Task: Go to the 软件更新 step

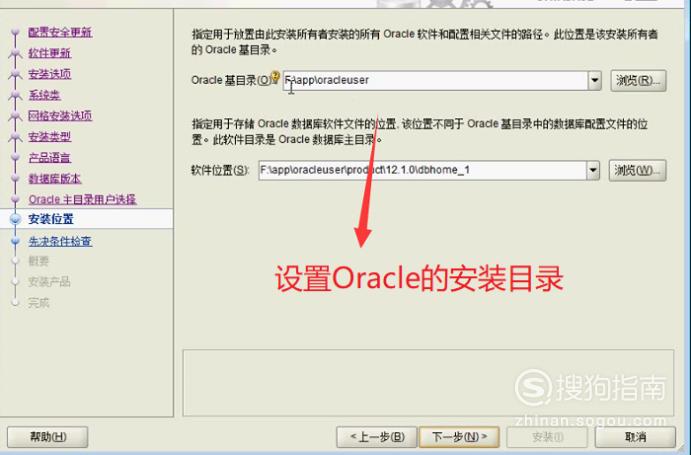Action: click(x=49, y=53)
